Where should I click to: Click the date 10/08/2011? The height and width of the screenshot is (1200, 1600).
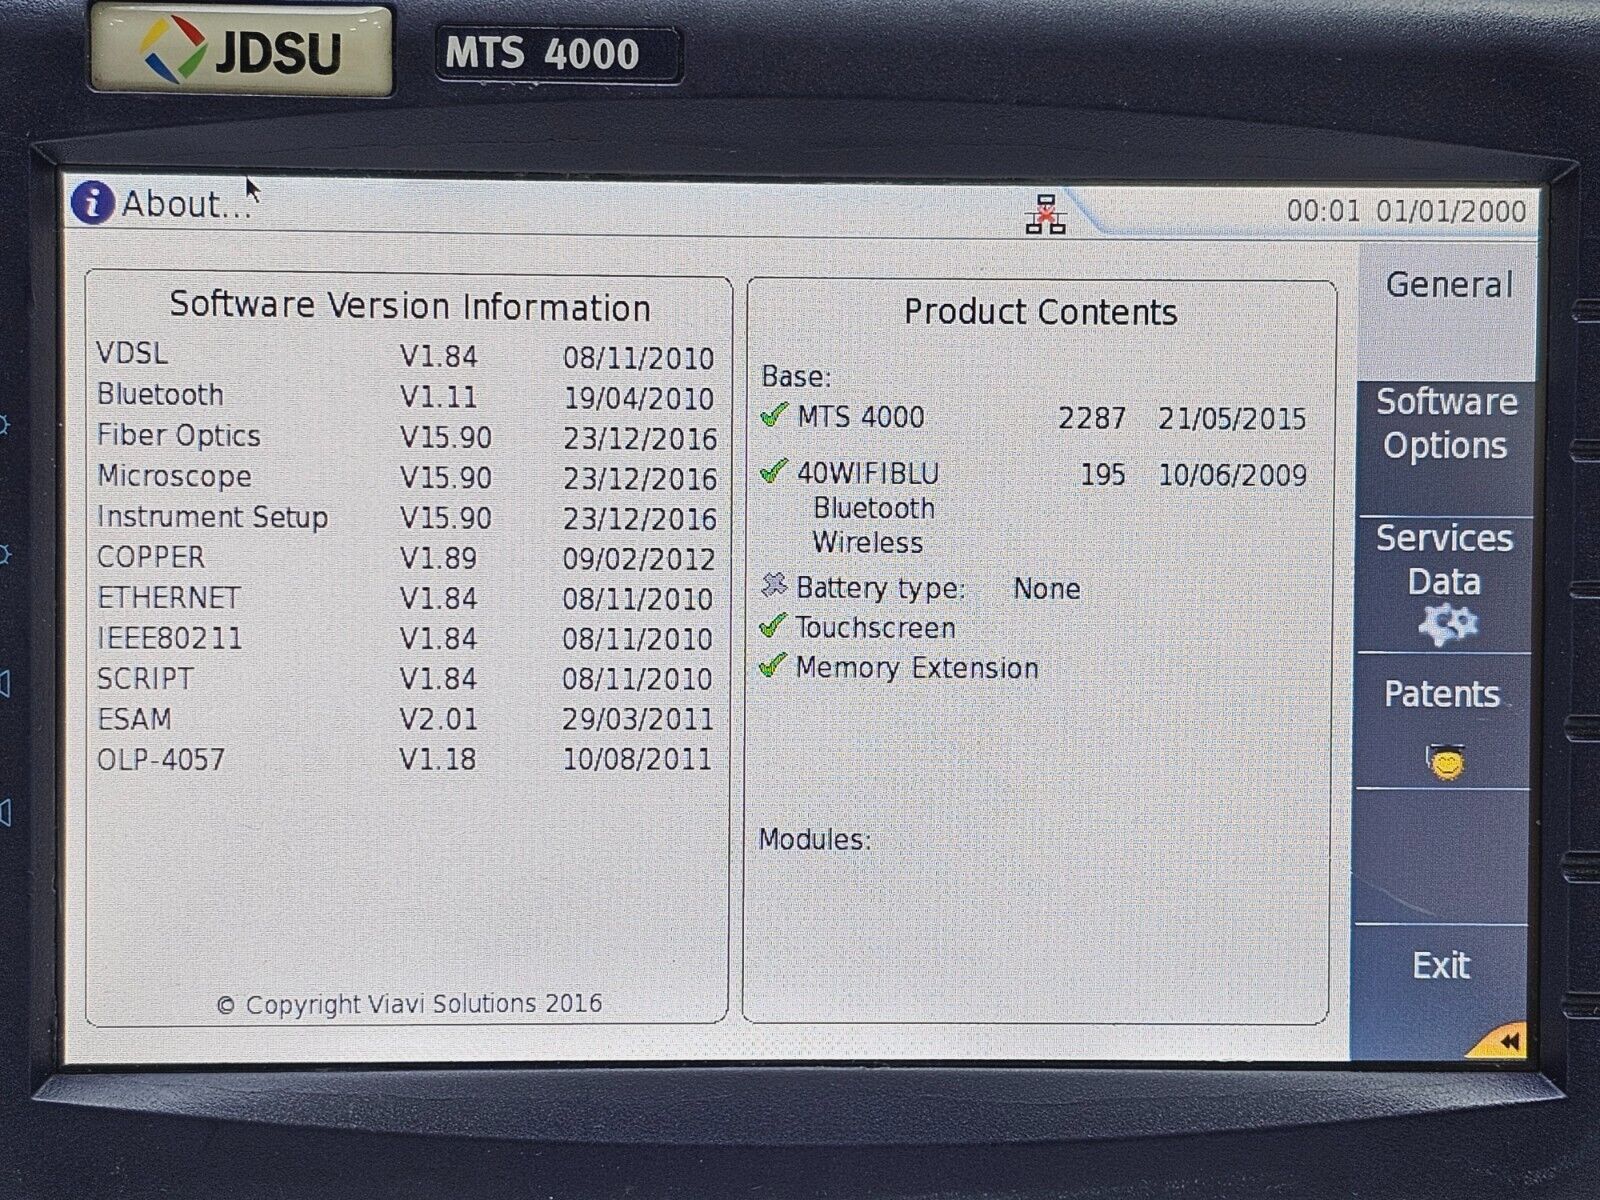pyautogui.click(x=637, y=759)
